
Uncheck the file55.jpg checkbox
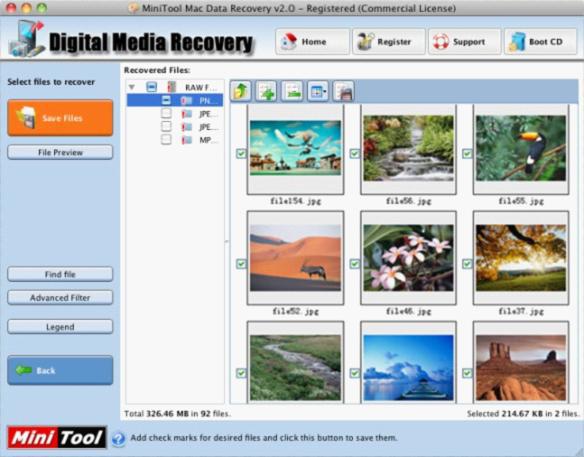pos(467,153)
